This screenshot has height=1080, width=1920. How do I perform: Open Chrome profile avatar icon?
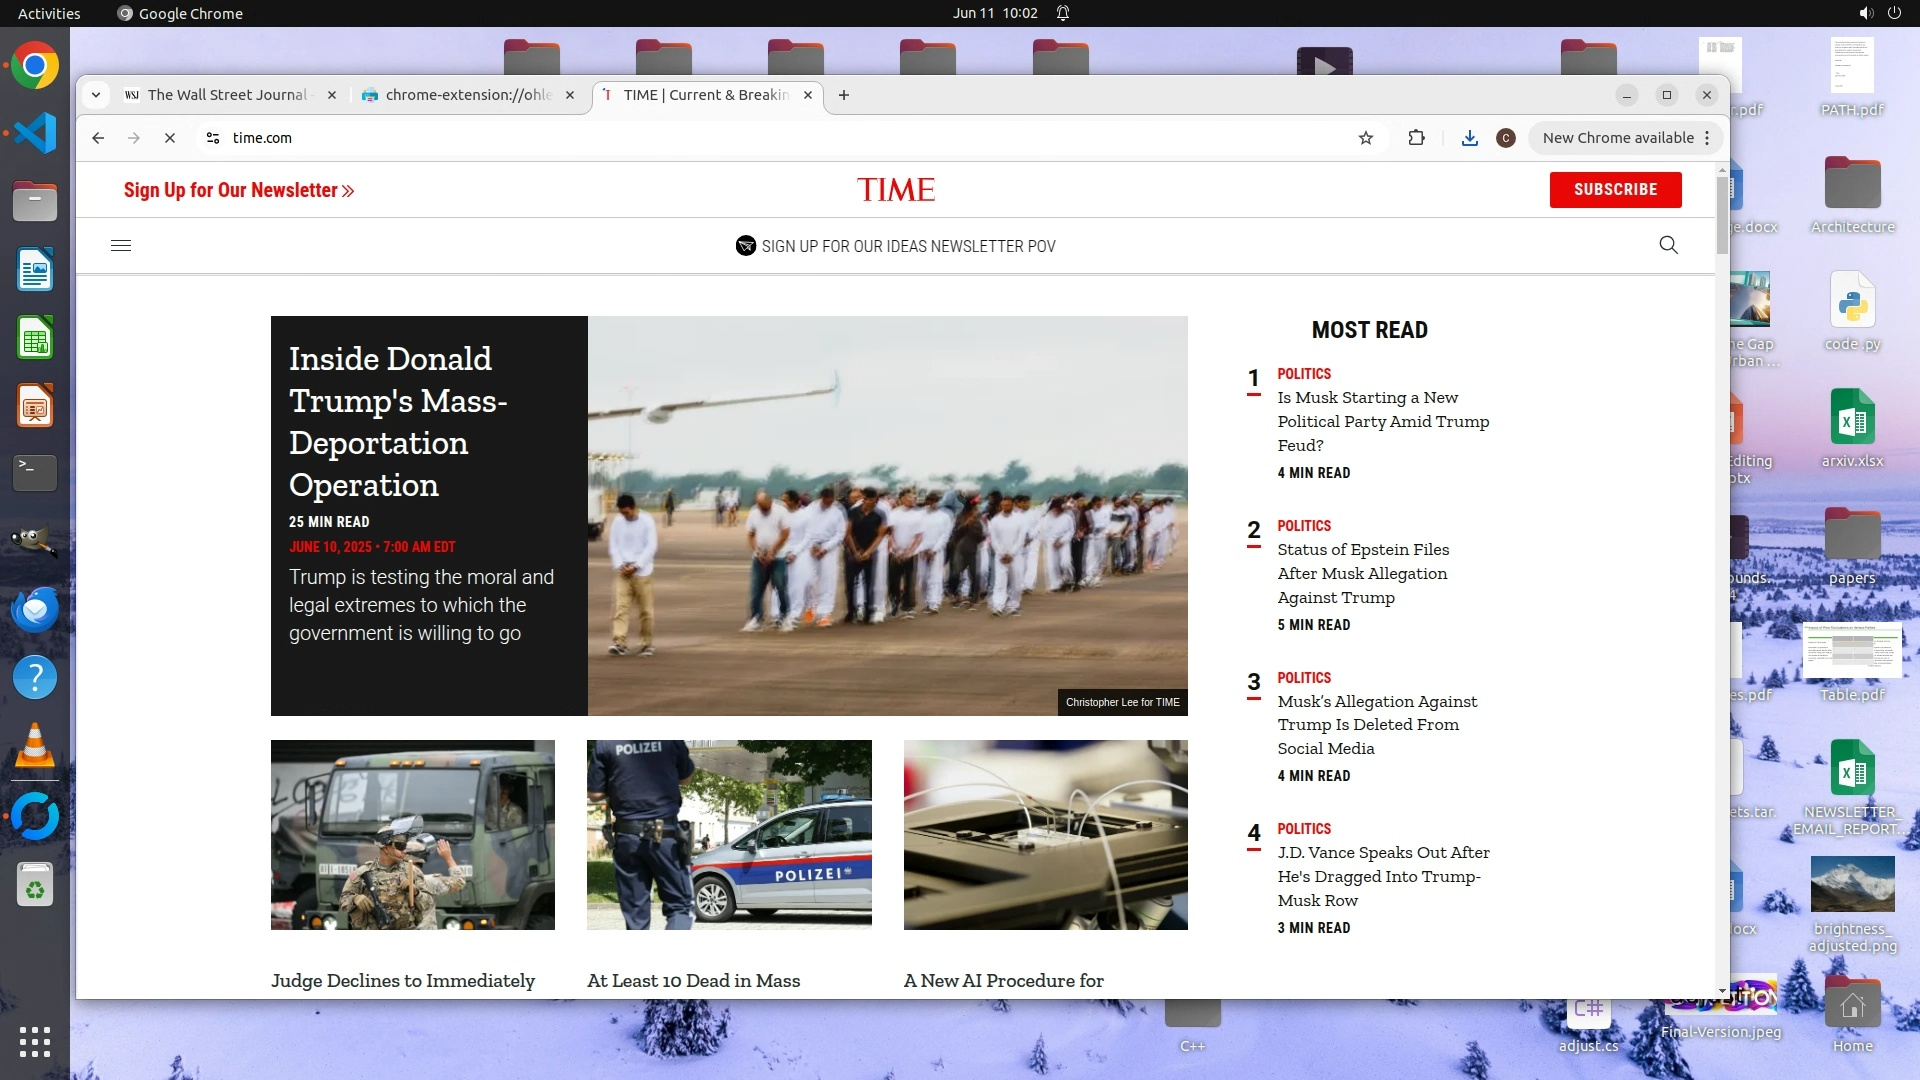coord(1505,138)
